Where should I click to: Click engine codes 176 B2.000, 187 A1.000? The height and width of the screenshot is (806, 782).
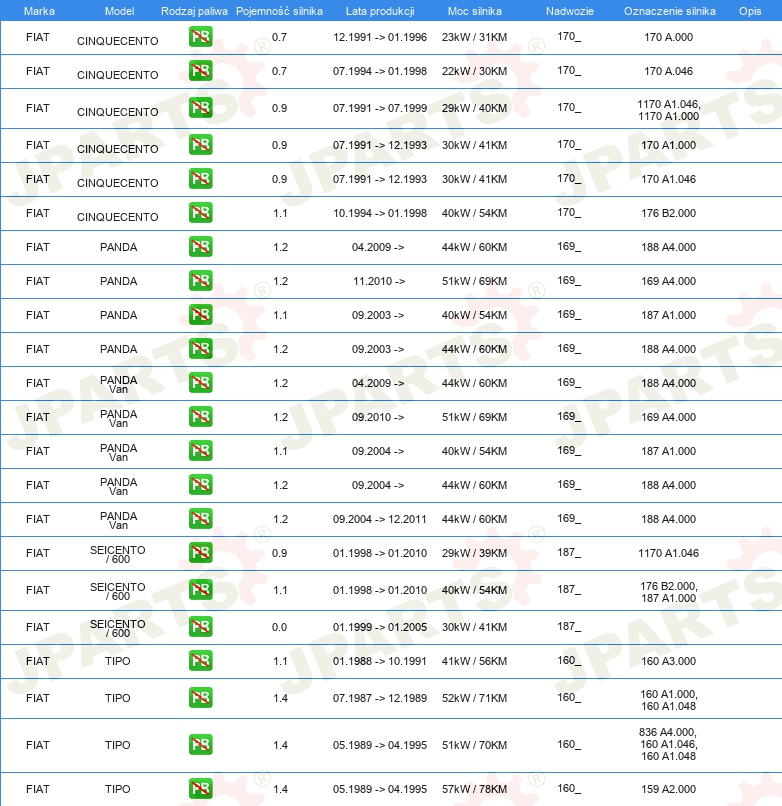coord(668,592)
